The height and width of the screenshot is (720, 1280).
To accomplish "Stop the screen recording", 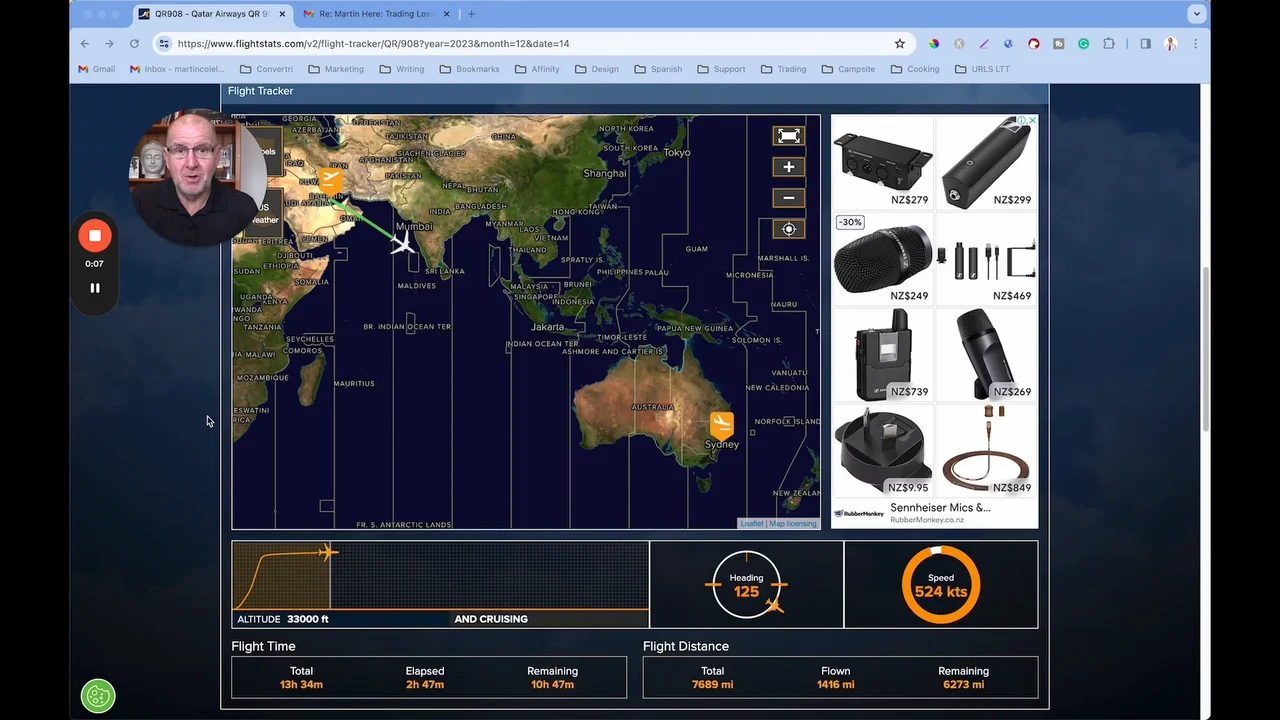I will coord(95,236).
